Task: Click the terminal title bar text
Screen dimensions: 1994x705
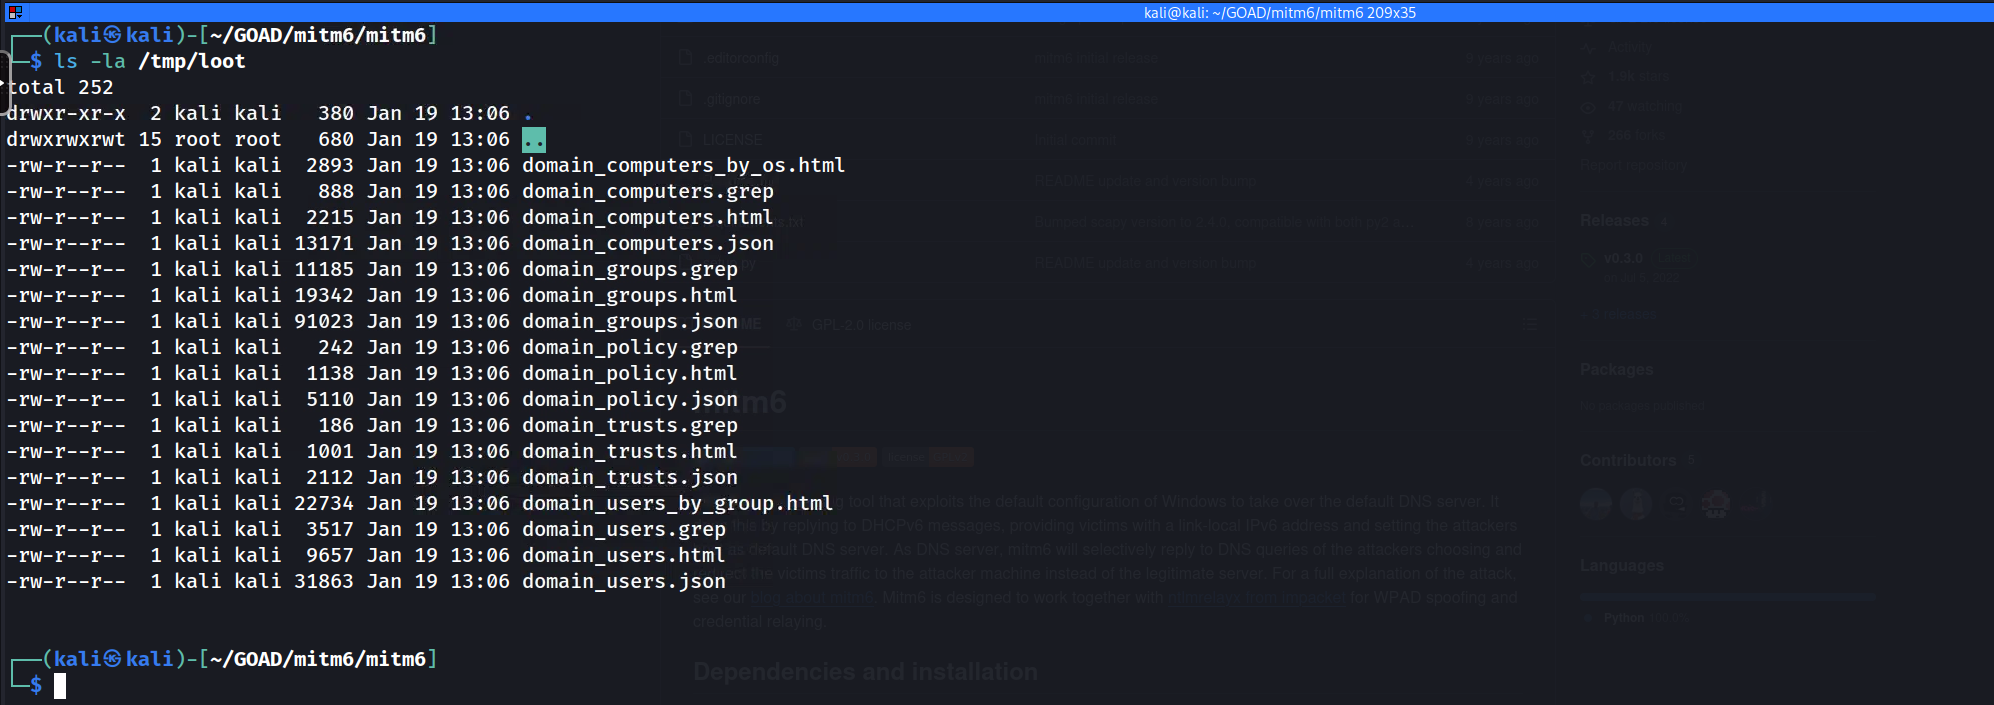Action: [1279, 12]
